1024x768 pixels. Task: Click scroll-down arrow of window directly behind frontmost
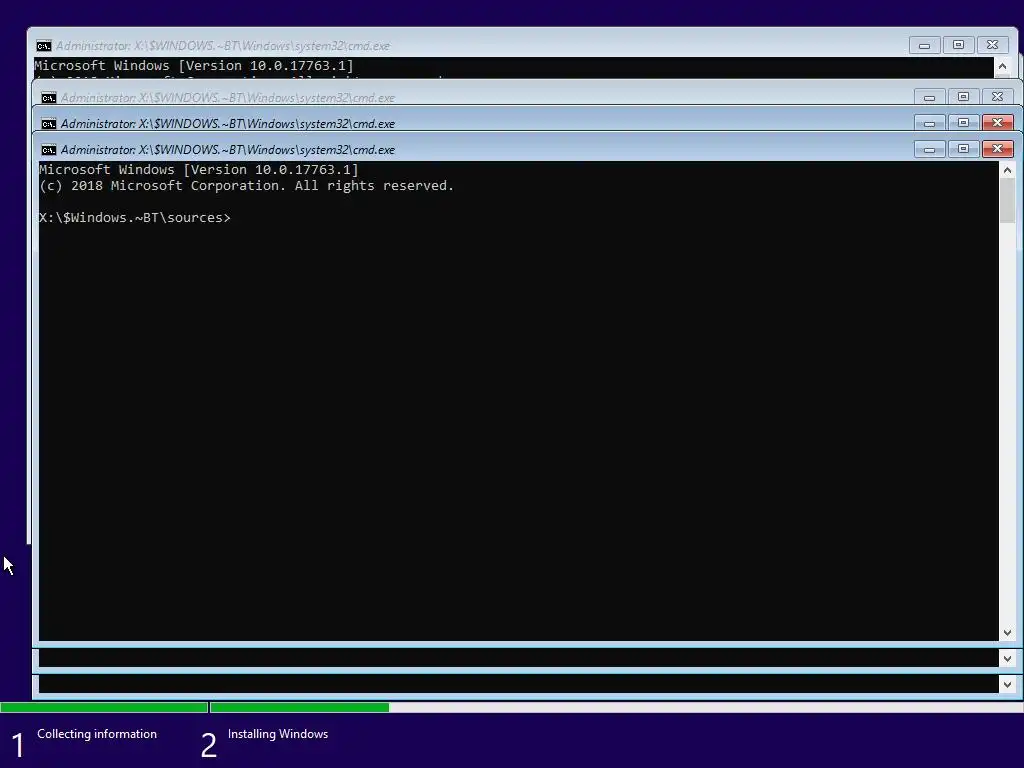tap(1007, 658)
